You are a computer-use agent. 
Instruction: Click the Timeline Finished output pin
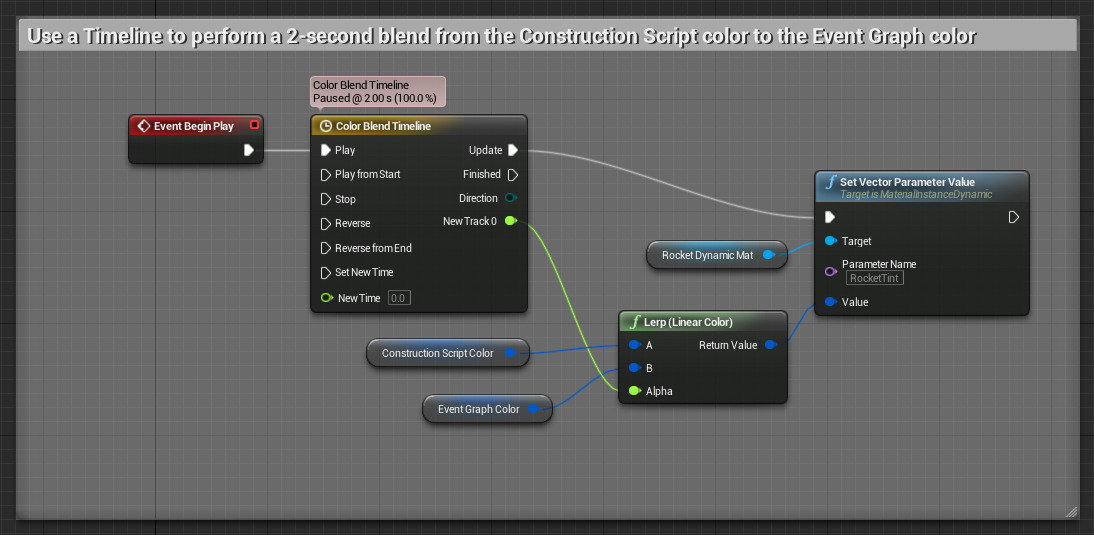pyautogui.click(x=512, y=175)
